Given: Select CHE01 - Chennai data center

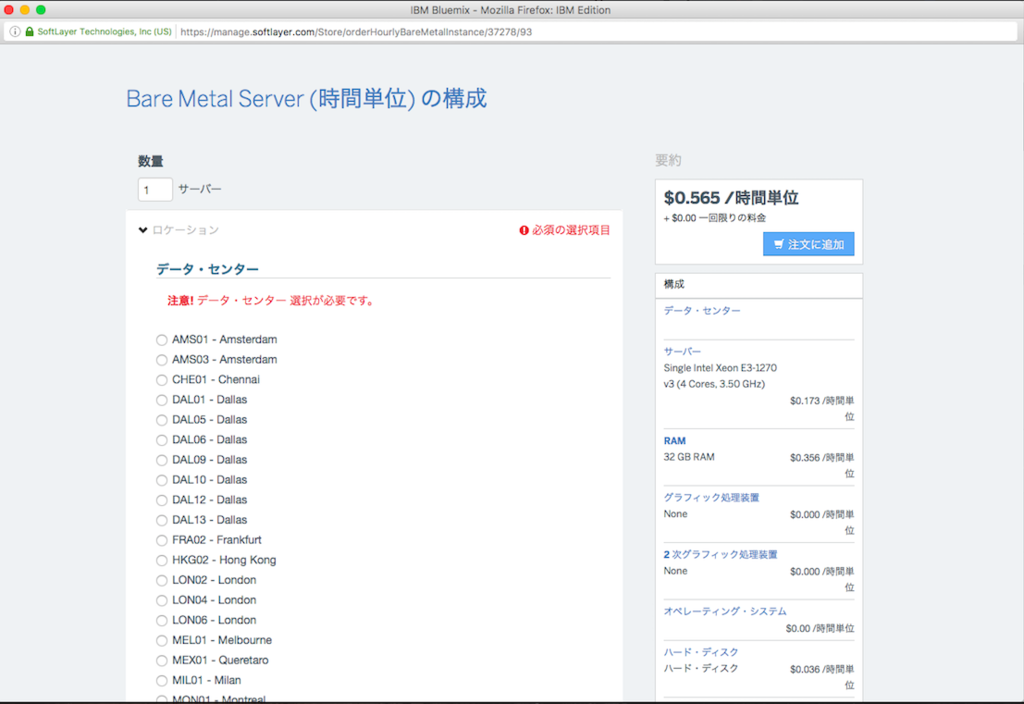Looking at the screenshot, I should pos(161,380).
